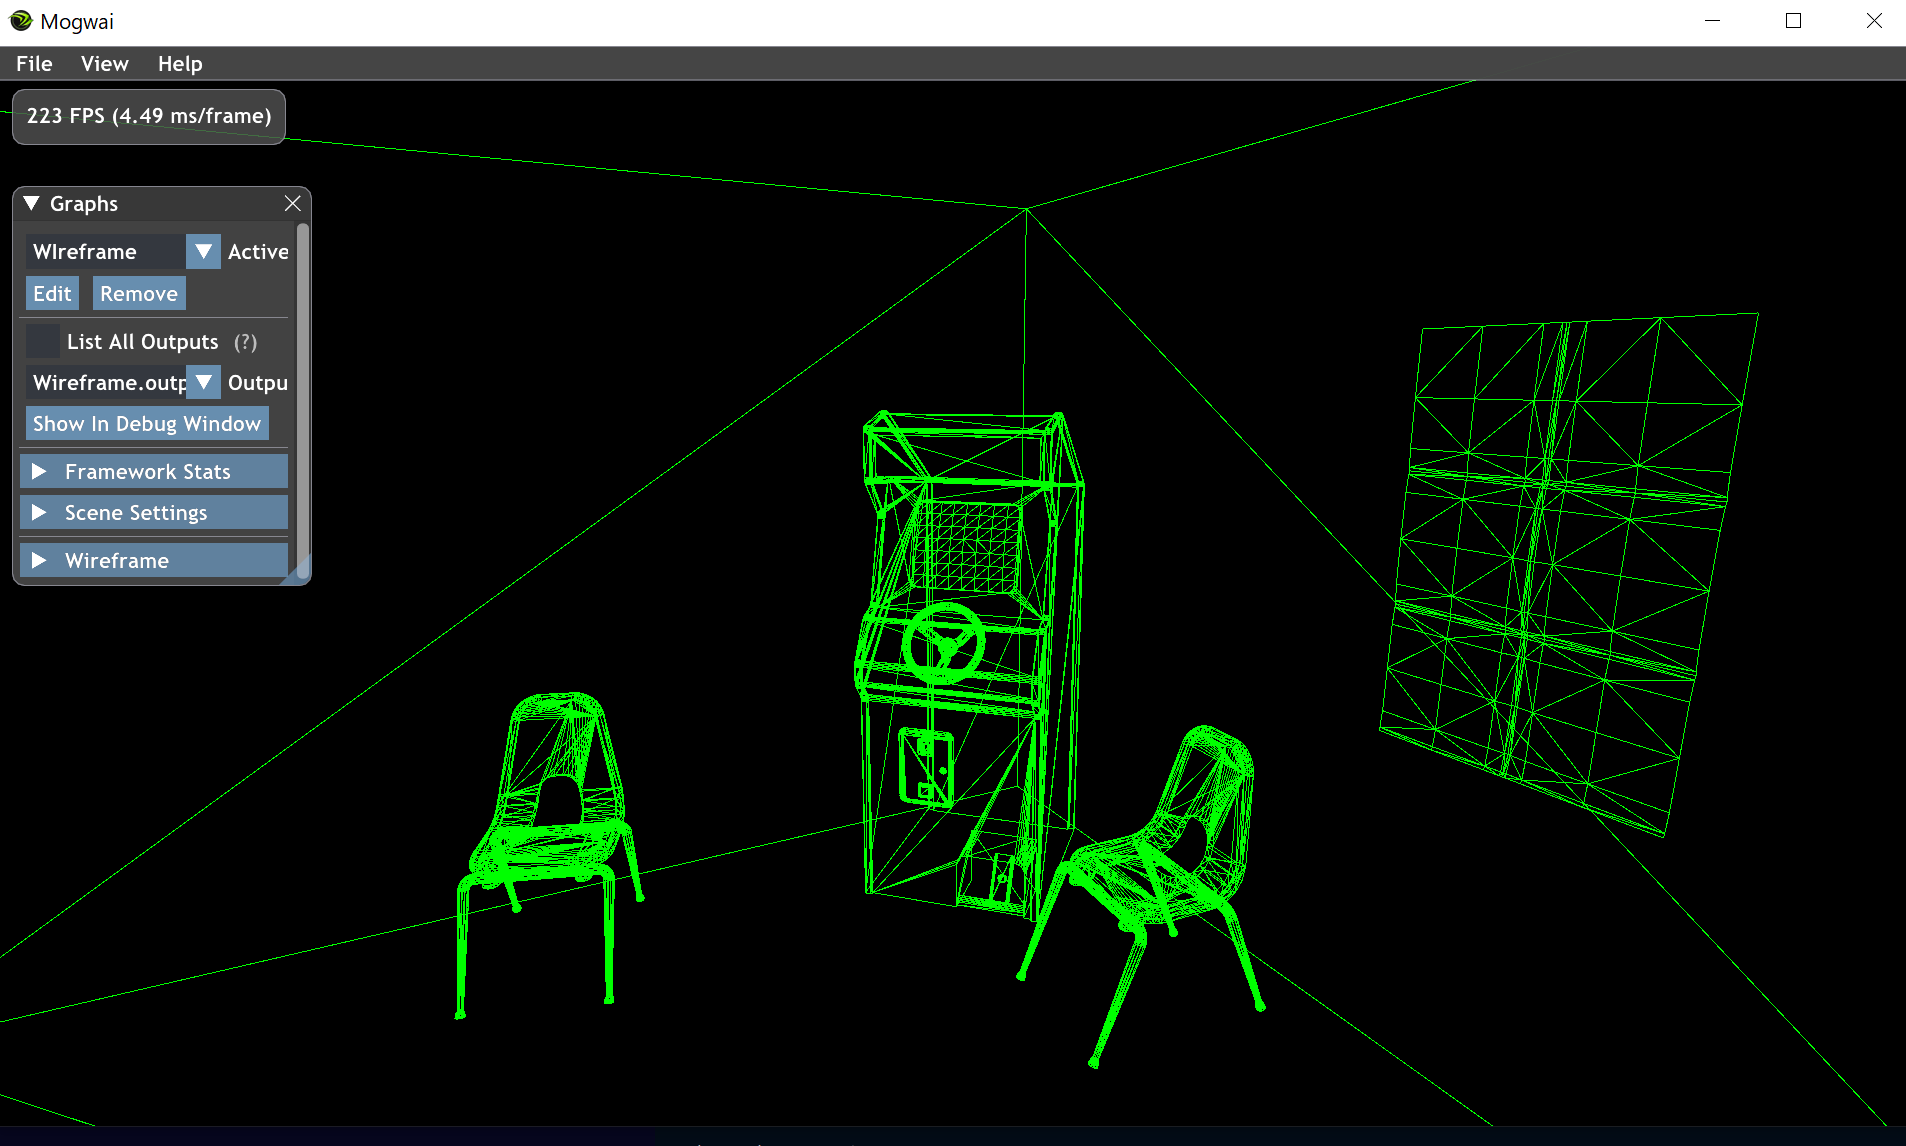Click the Edit button for the Wireframe graph
Viewport: 1906px width, 1146px height.
tap(51, 292)
